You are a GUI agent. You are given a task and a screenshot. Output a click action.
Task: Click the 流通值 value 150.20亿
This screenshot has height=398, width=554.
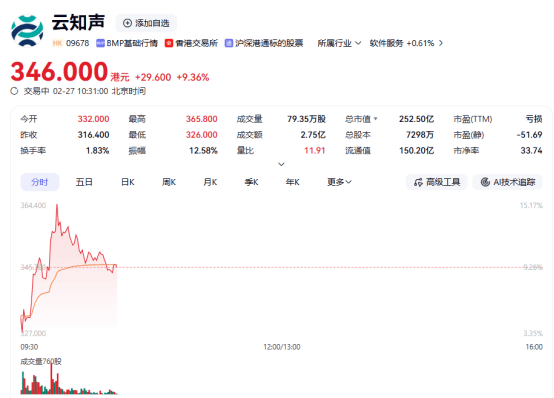[x=416, y=151]
